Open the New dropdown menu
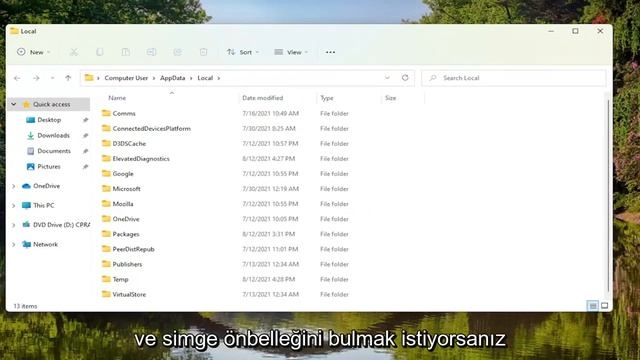The height and width of the screenshot is (360, 640). coord(33,52)
